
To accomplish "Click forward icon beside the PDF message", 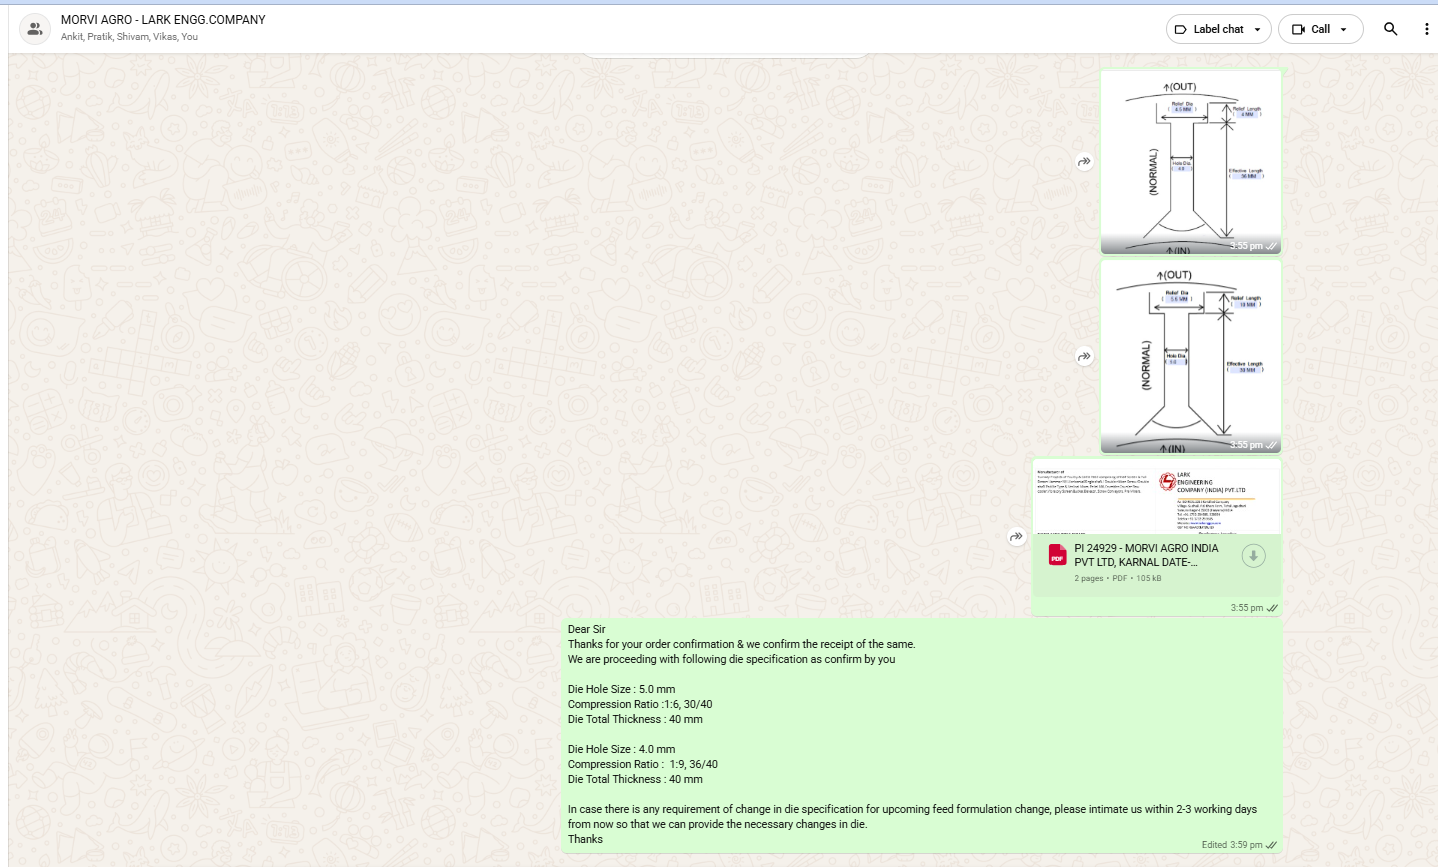I will pyautogui.click(x=1016, y=537).
